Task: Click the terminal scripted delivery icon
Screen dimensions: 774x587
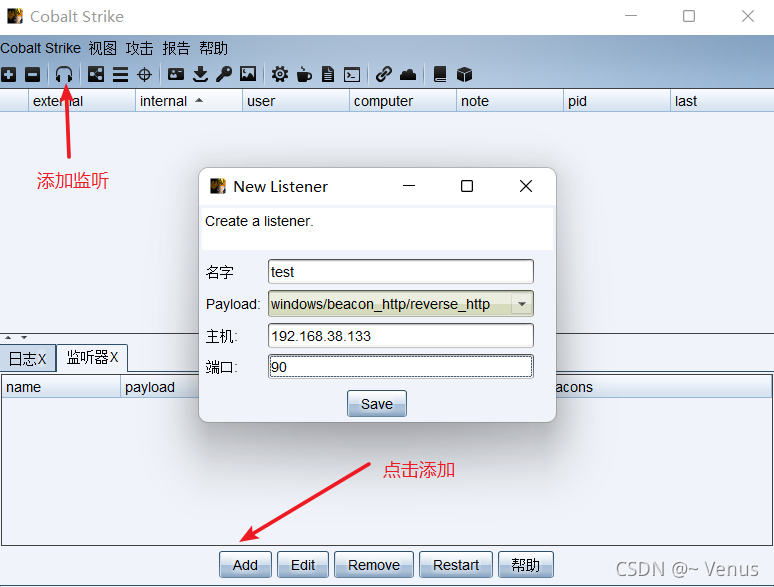Action: 352,75
